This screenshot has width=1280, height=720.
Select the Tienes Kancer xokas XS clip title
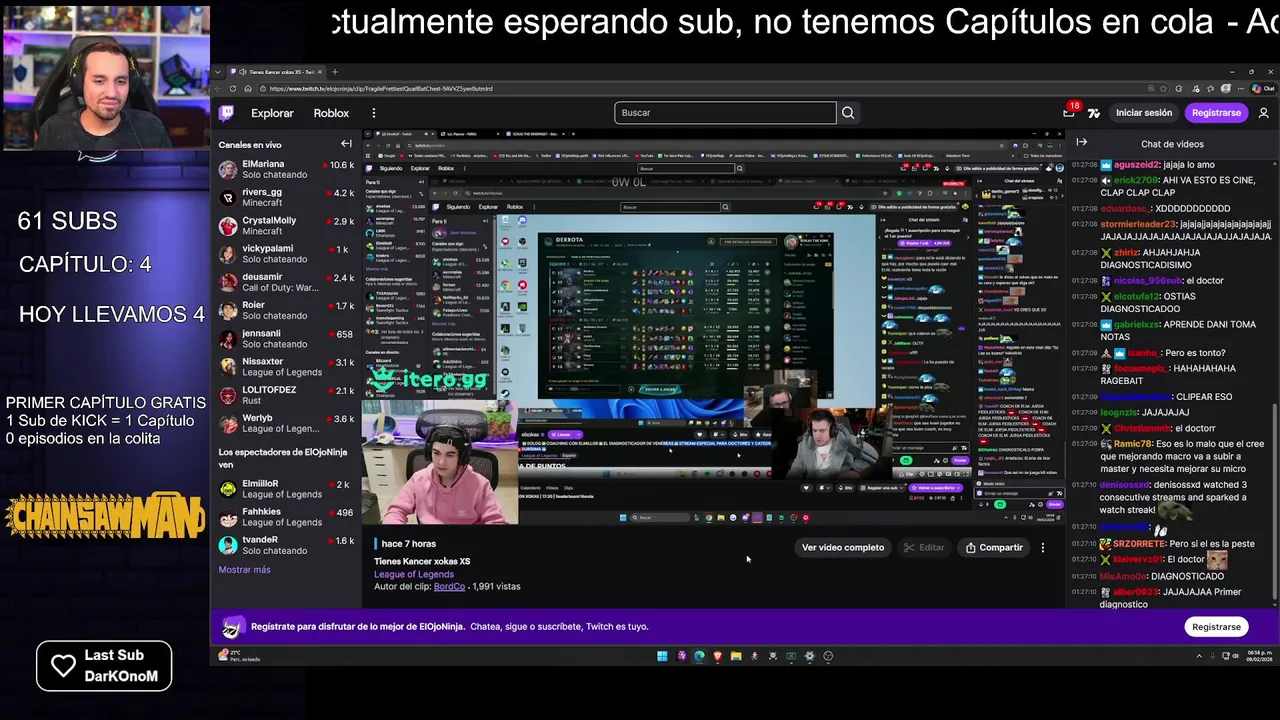coord(422,561)
